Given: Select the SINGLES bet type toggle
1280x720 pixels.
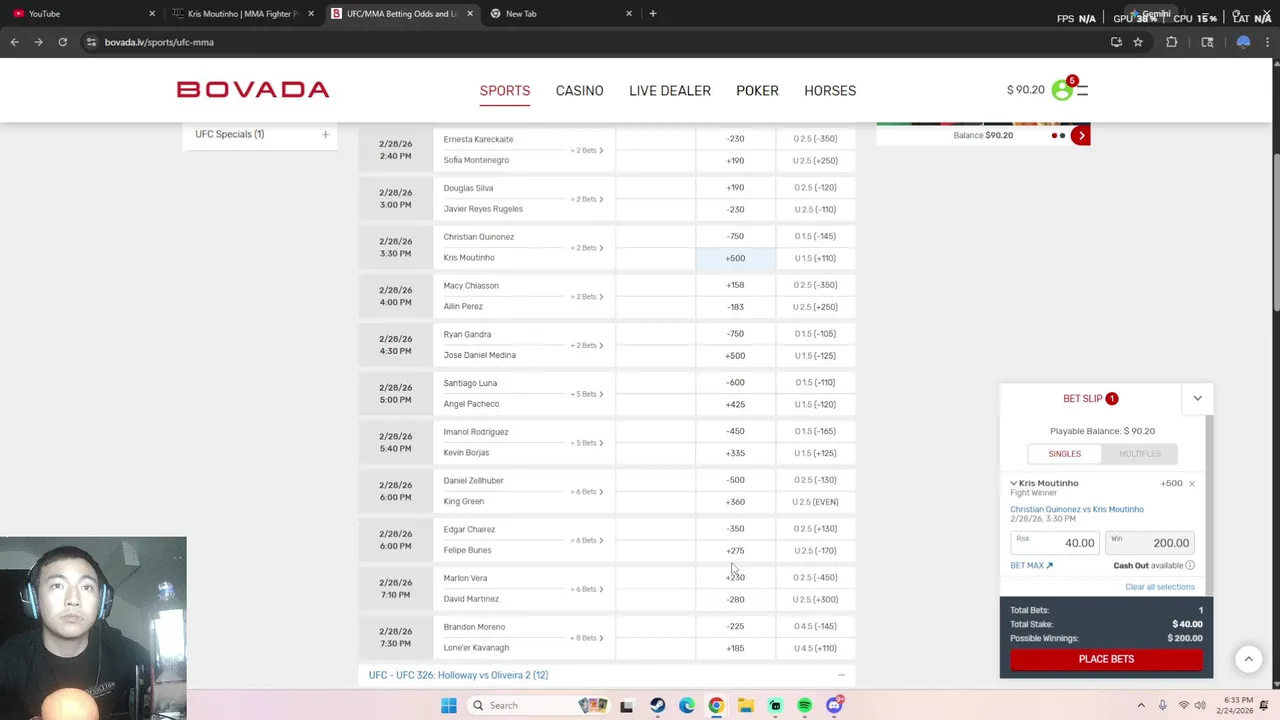Looking at the screenshot, I should tap(1064, 454).
